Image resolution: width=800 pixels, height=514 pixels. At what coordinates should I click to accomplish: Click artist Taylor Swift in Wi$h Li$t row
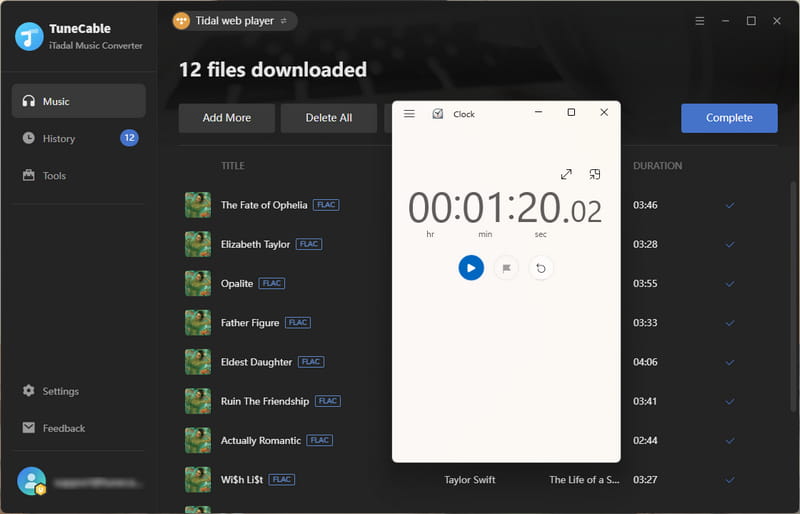pyautogui.click(x=469, y=480)
